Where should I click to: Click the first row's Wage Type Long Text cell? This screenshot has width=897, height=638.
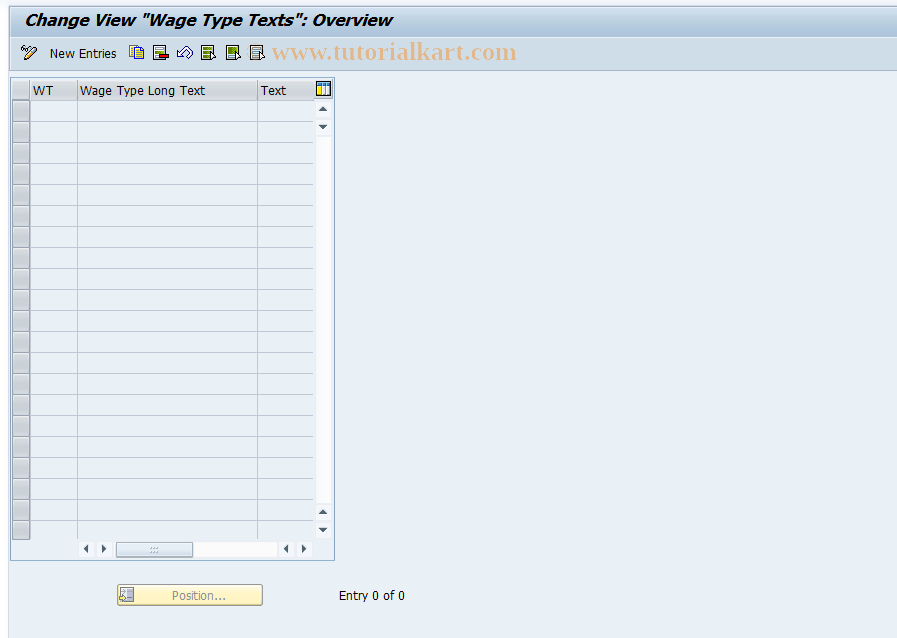click(168, 111)
